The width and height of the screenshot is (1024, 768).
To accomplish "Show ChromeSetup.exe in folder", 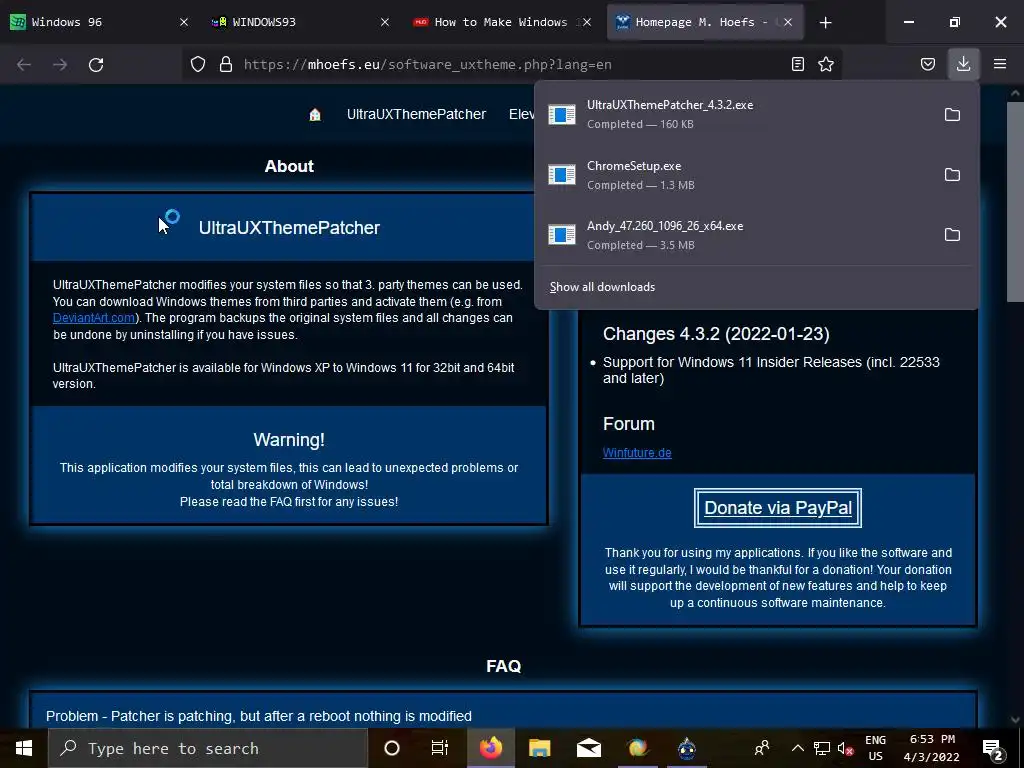I will (952, 174).
